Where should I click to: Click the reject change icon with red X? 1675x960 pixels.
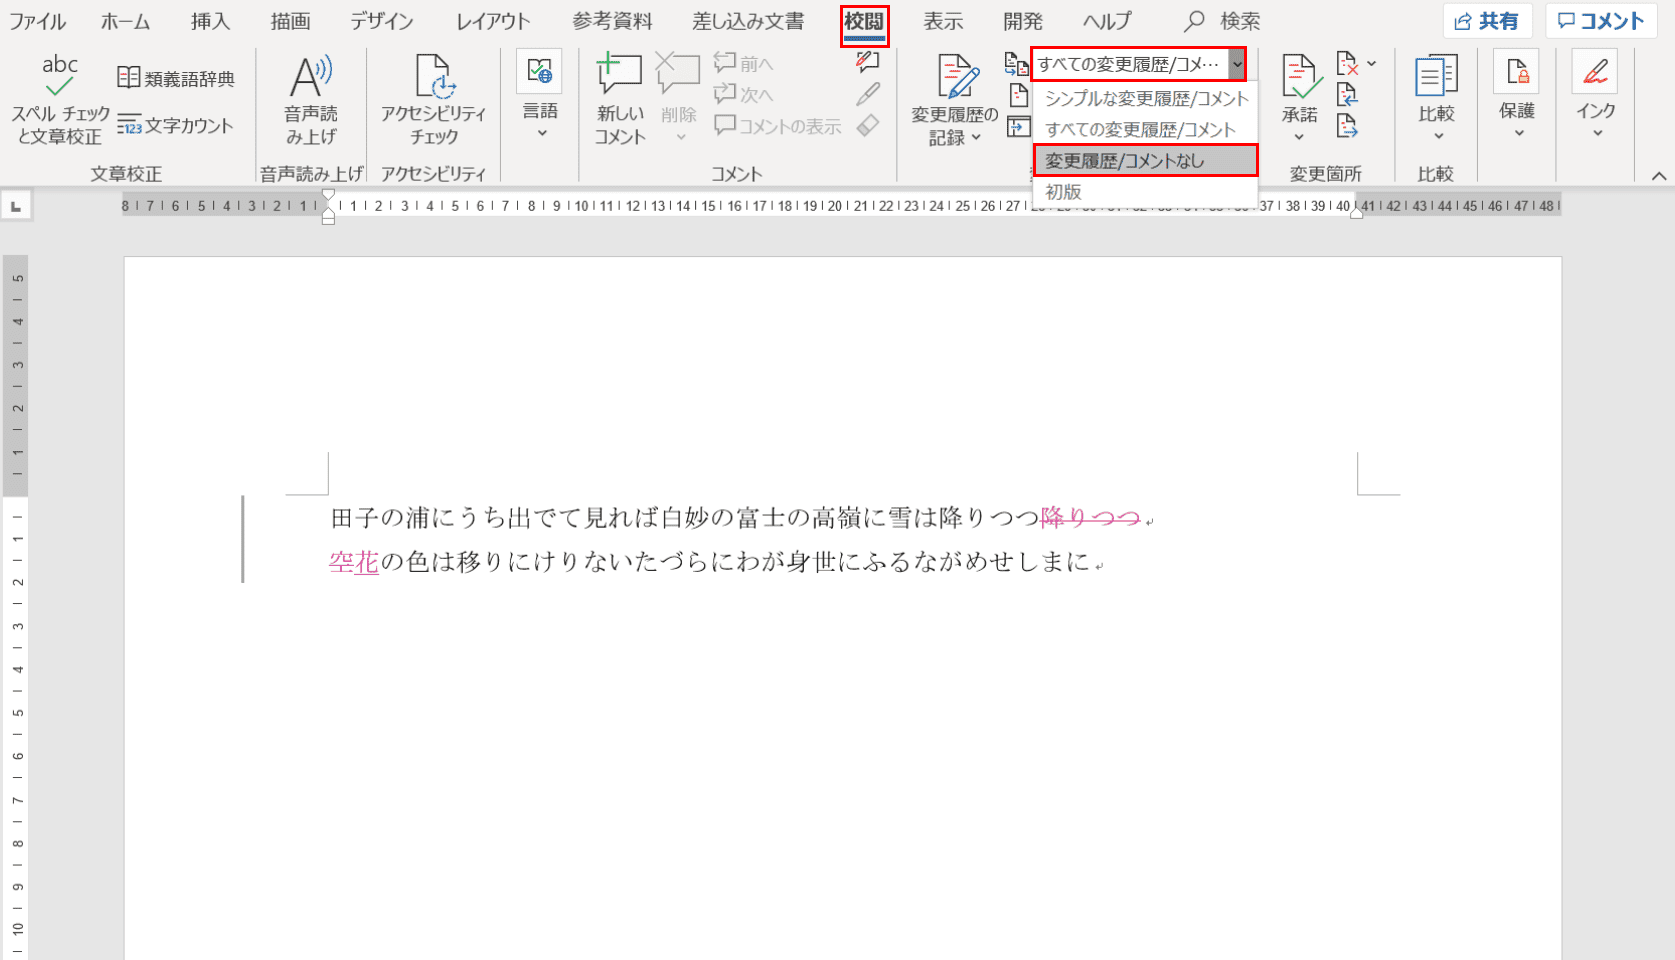(1348, 64)
